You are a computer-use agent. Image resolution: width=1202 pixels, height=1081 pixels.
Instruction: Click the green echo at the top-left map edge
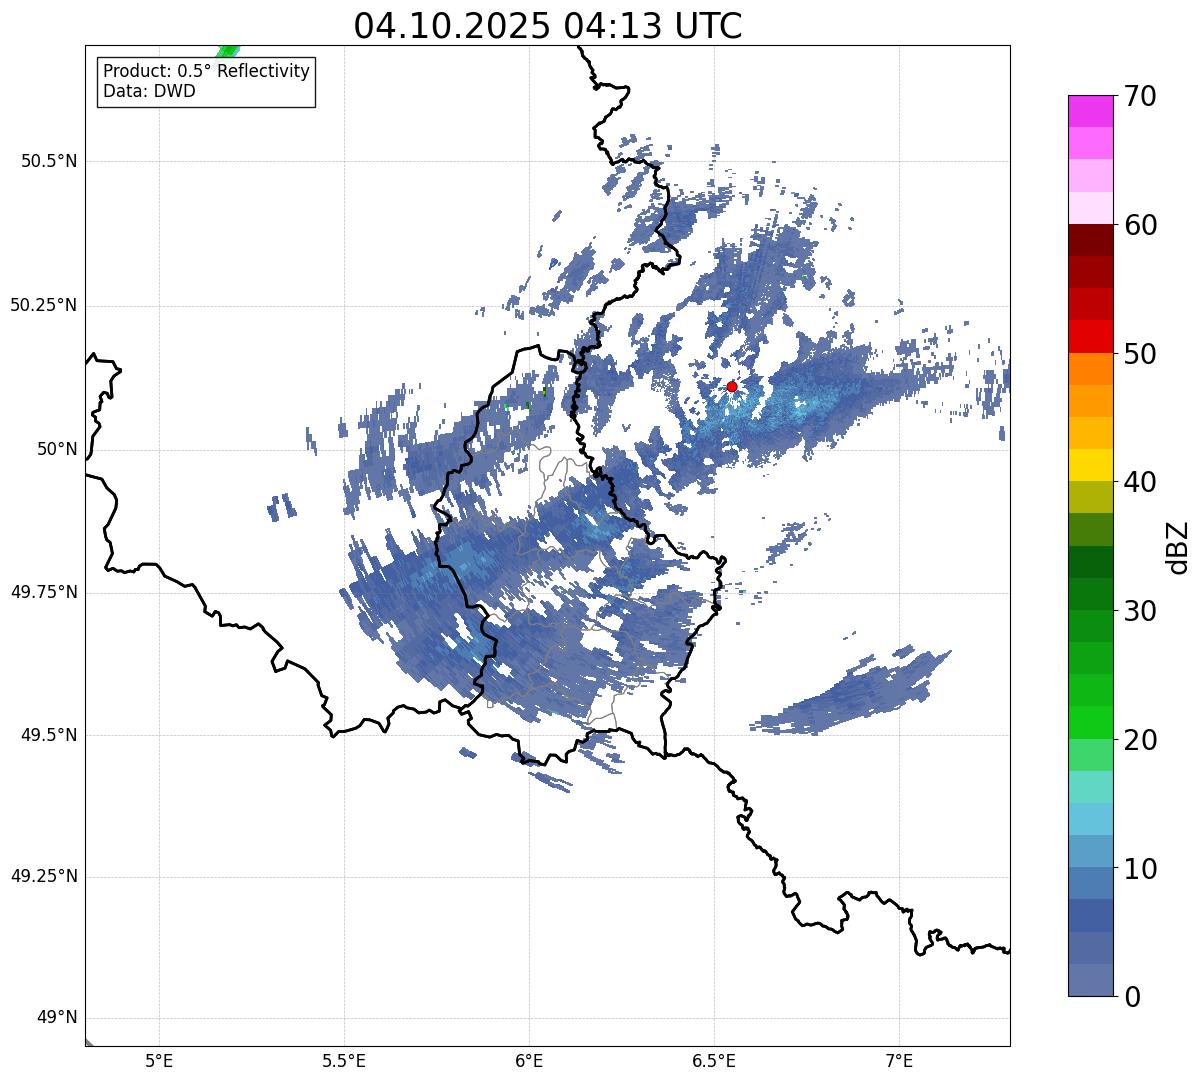pyautogui.click(x=228, y=51)
